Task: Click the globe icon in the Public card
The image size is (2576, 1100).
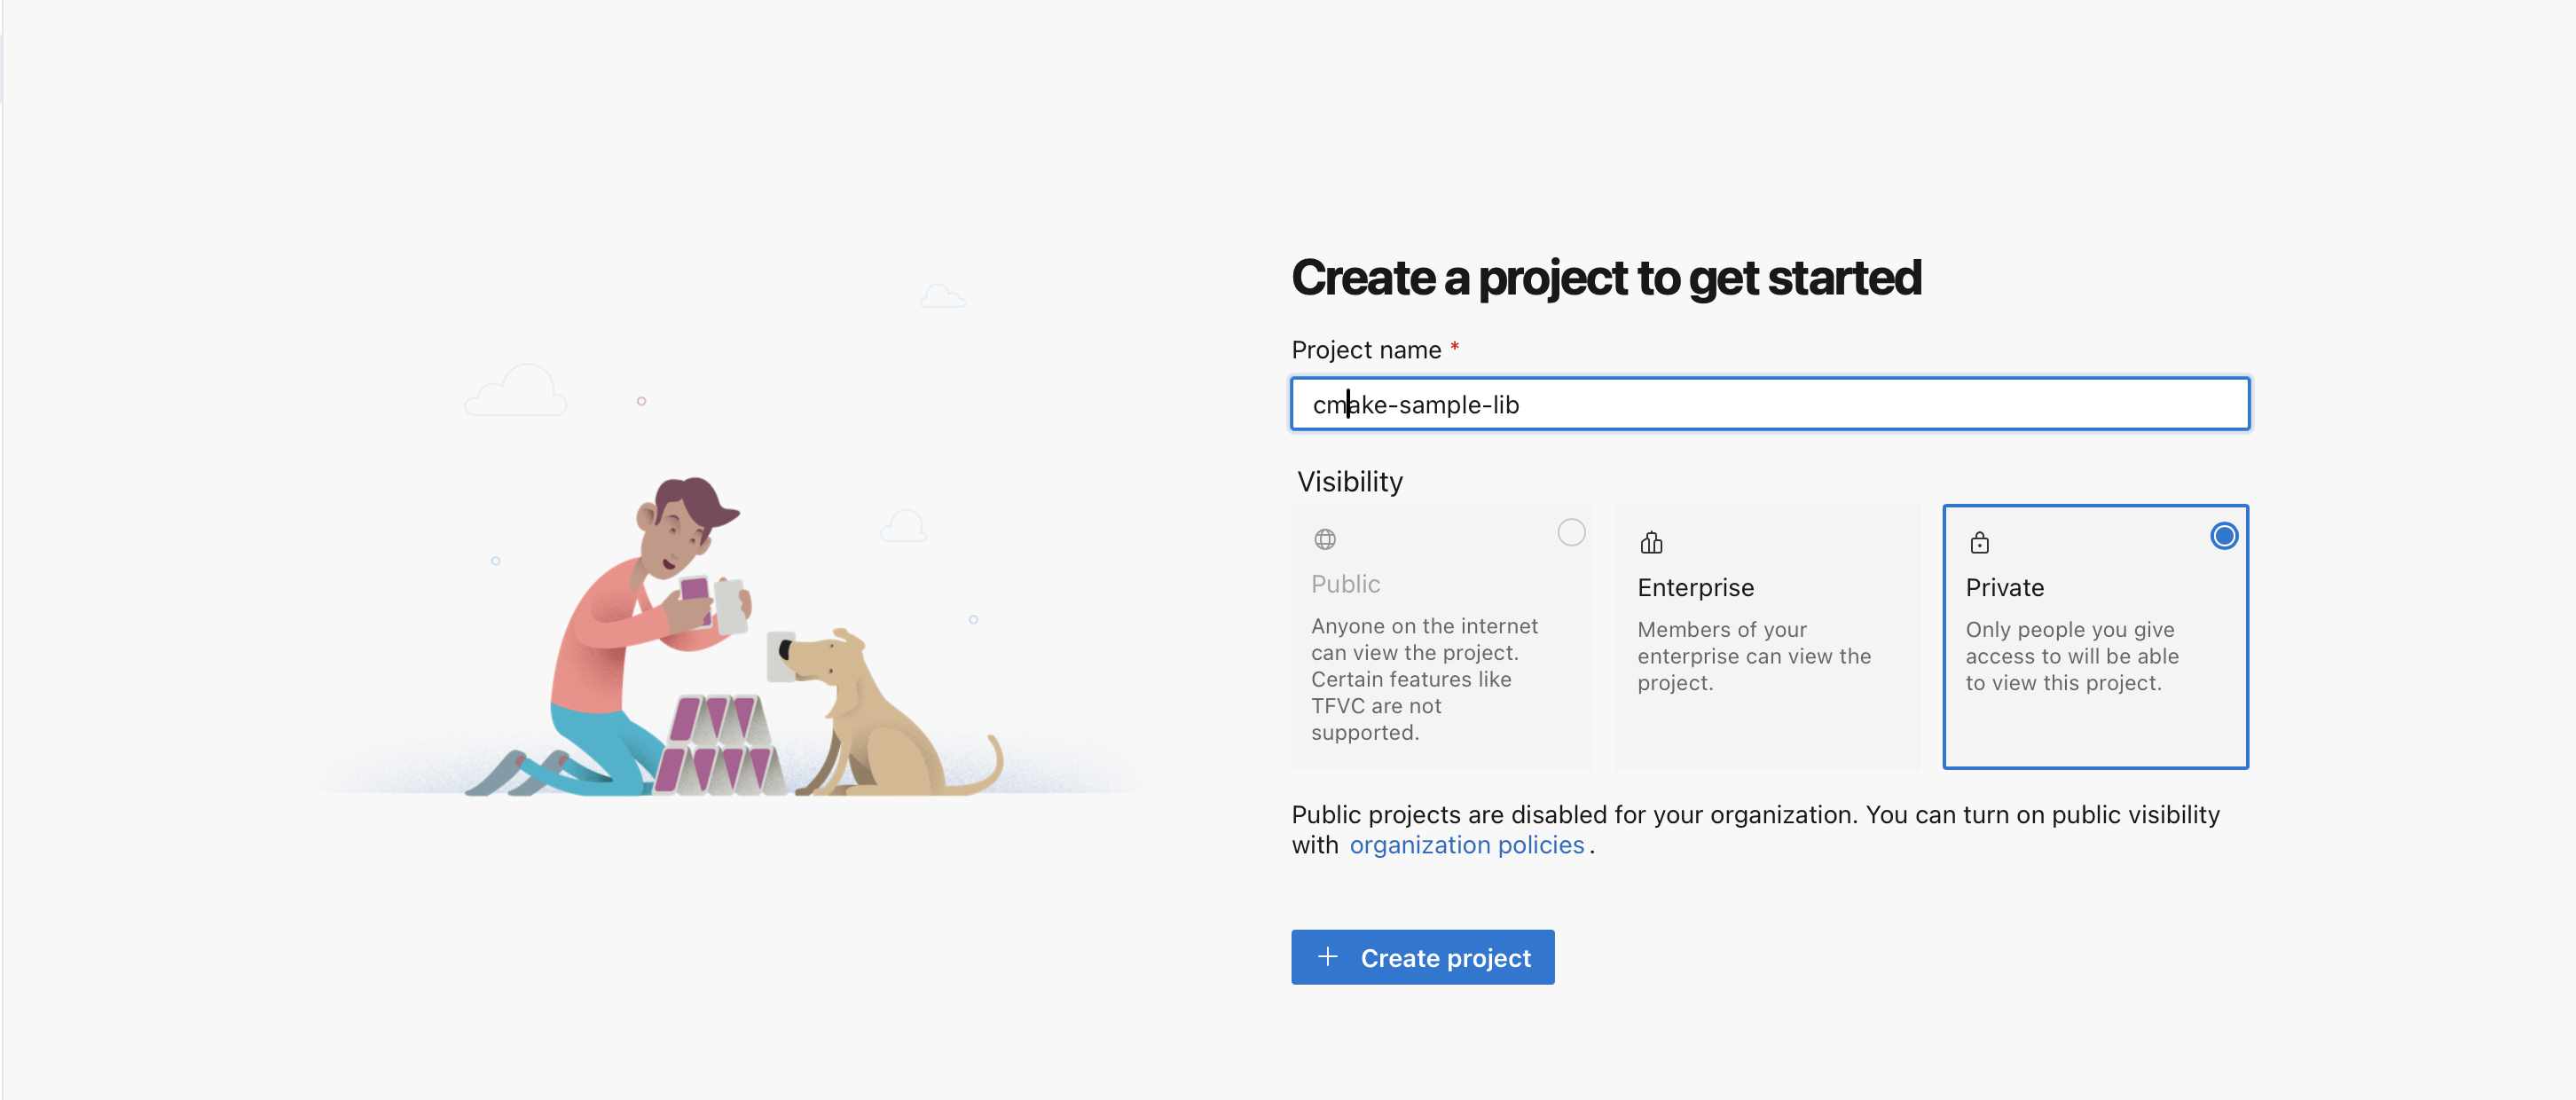Action: [1325, 540]
